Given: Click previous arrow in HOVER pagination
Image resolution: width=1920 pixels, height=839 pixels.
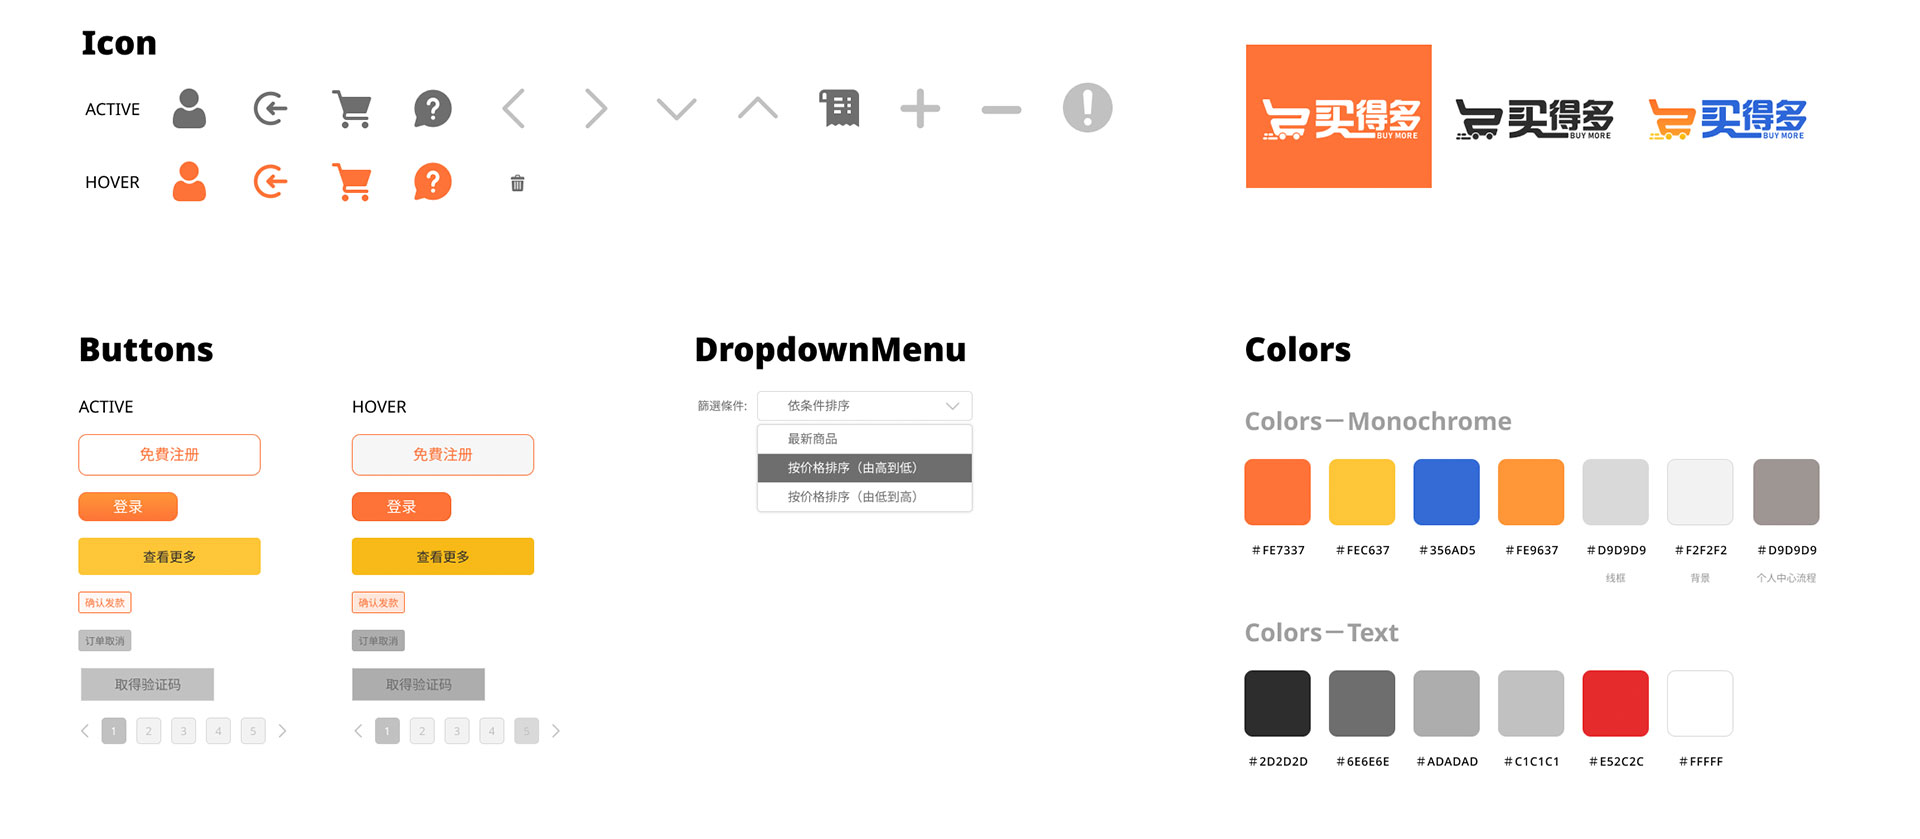Looking at the screenshot, I should click(x=358, y=731).
